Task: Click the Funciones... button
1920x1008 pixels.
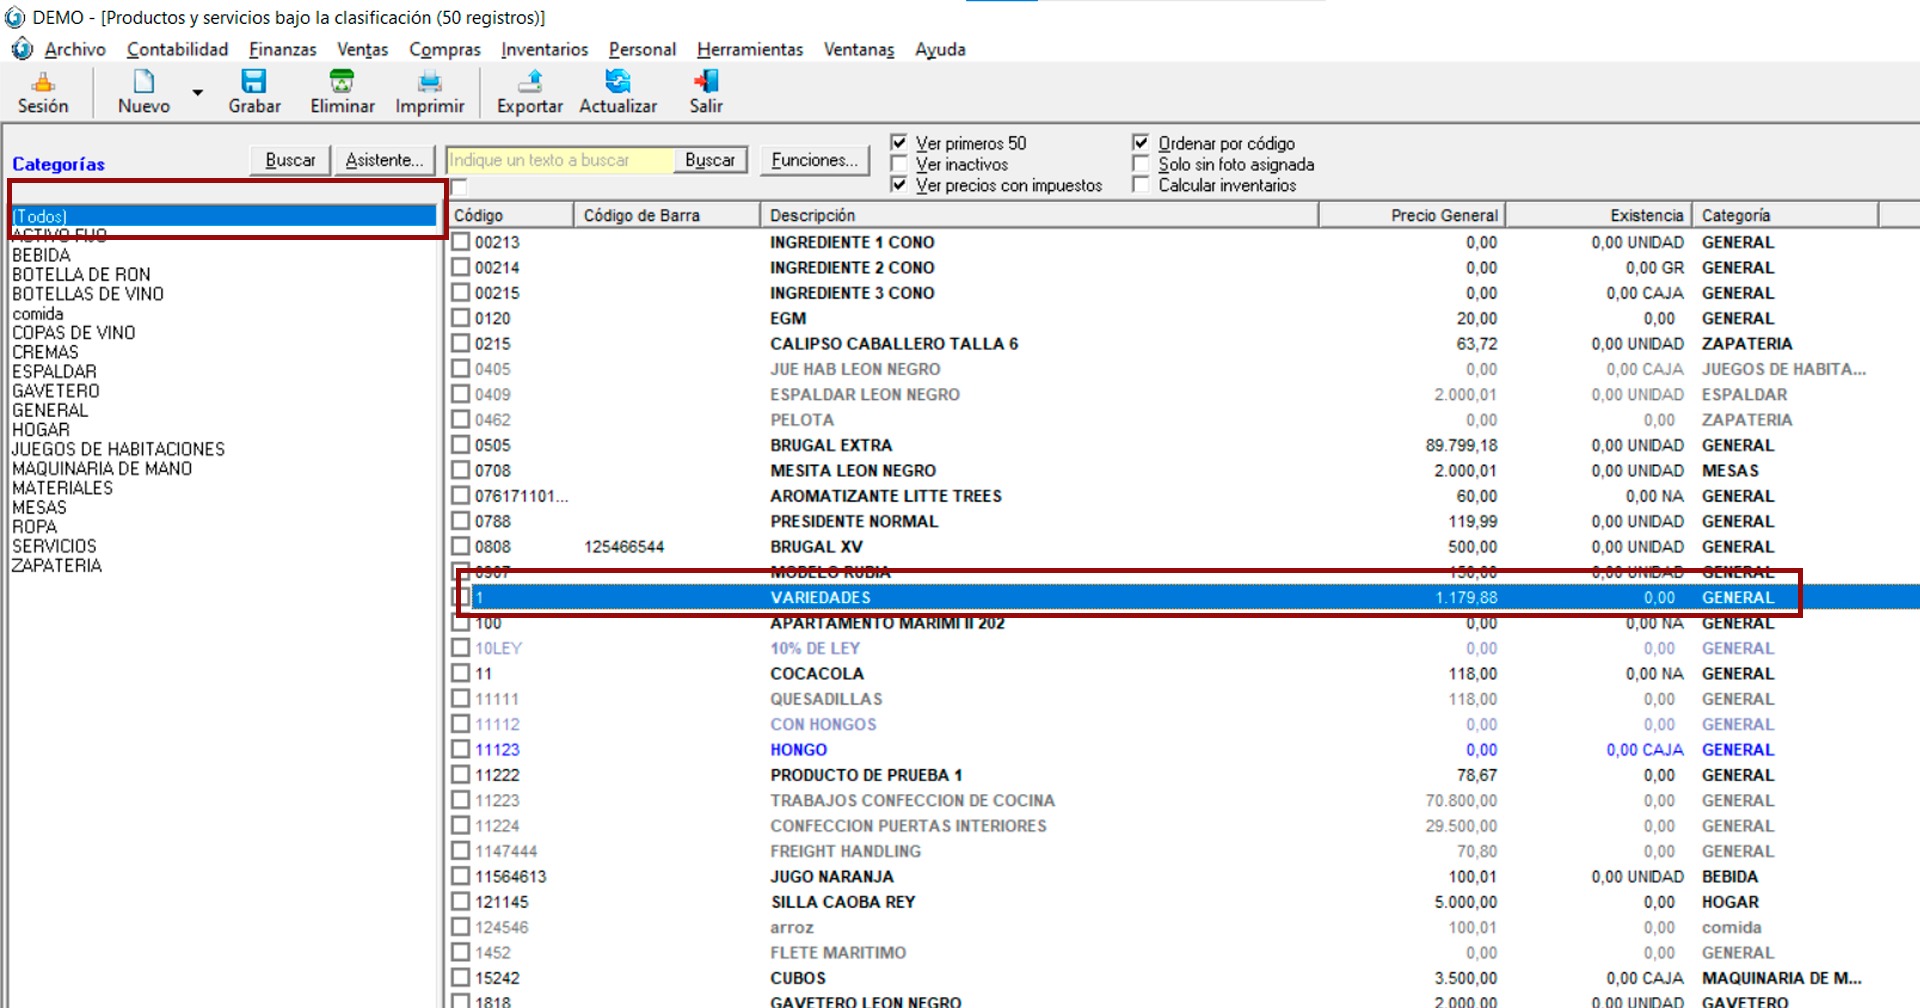Action: [x=814, y=160]
